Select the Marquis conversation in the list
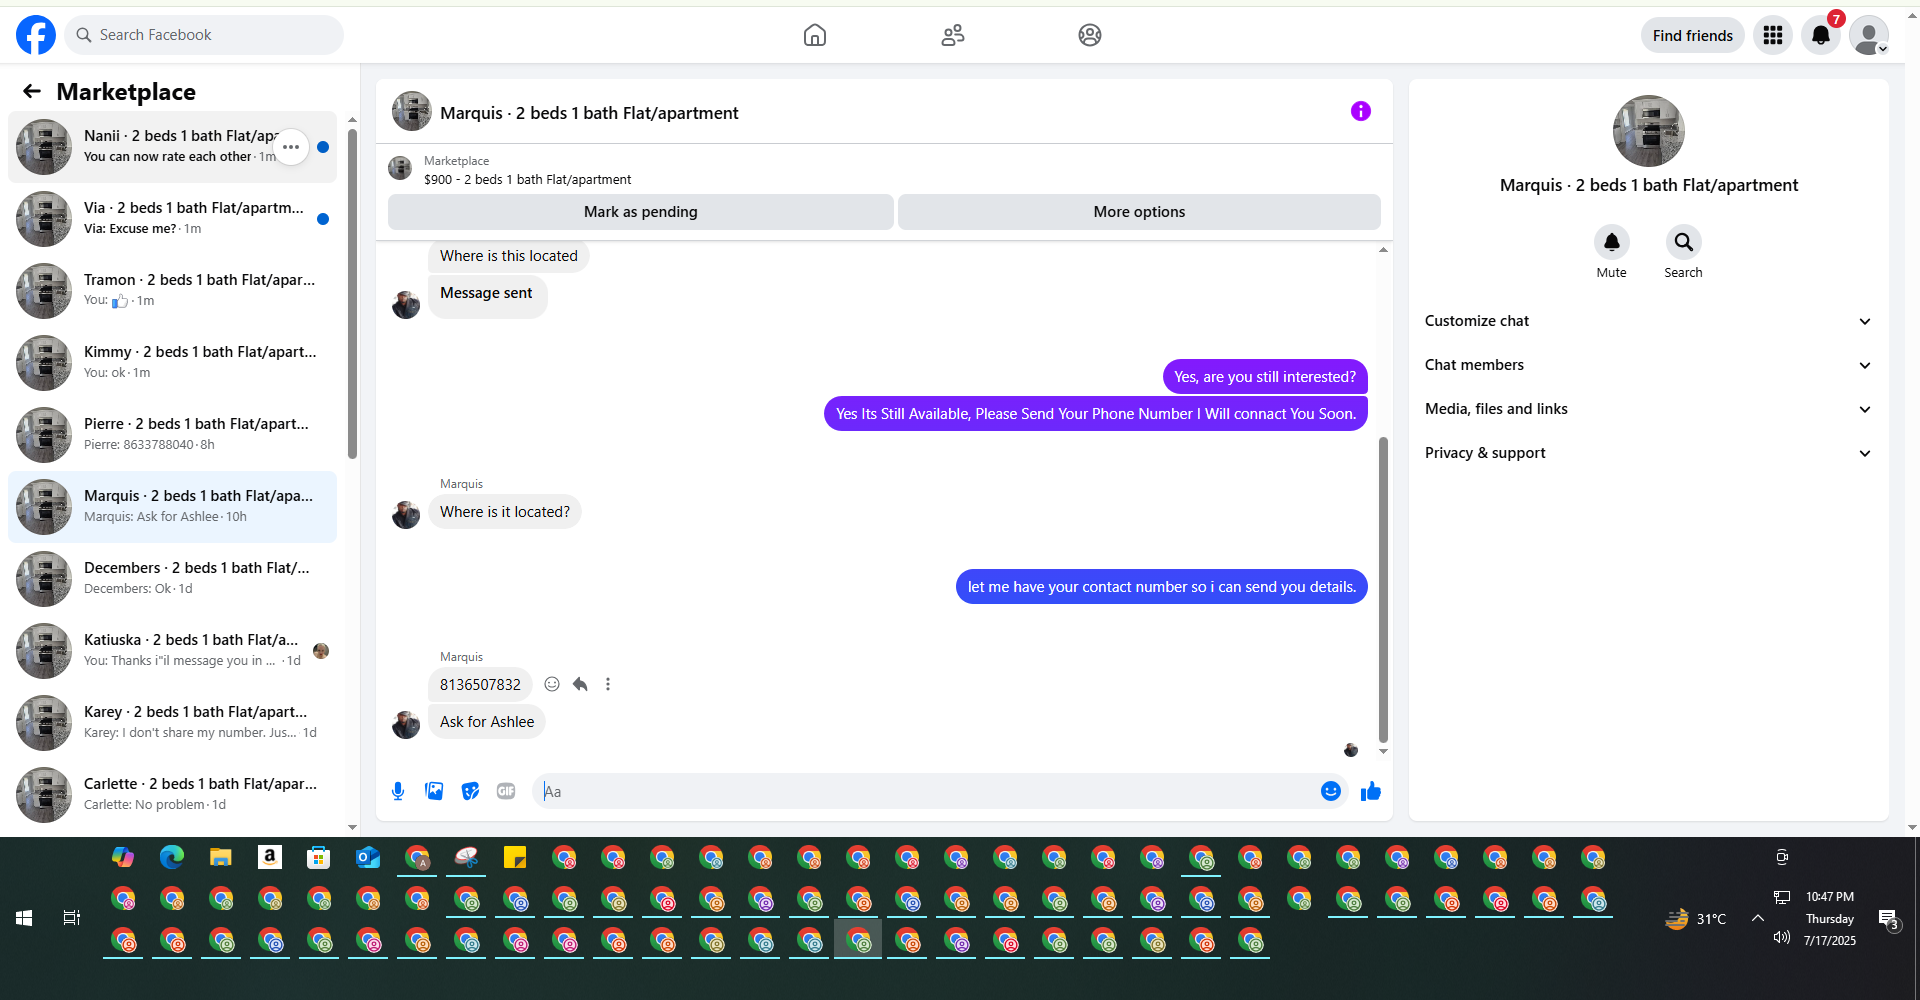The image size is (1920, 1000). click(x=172, y=507)
